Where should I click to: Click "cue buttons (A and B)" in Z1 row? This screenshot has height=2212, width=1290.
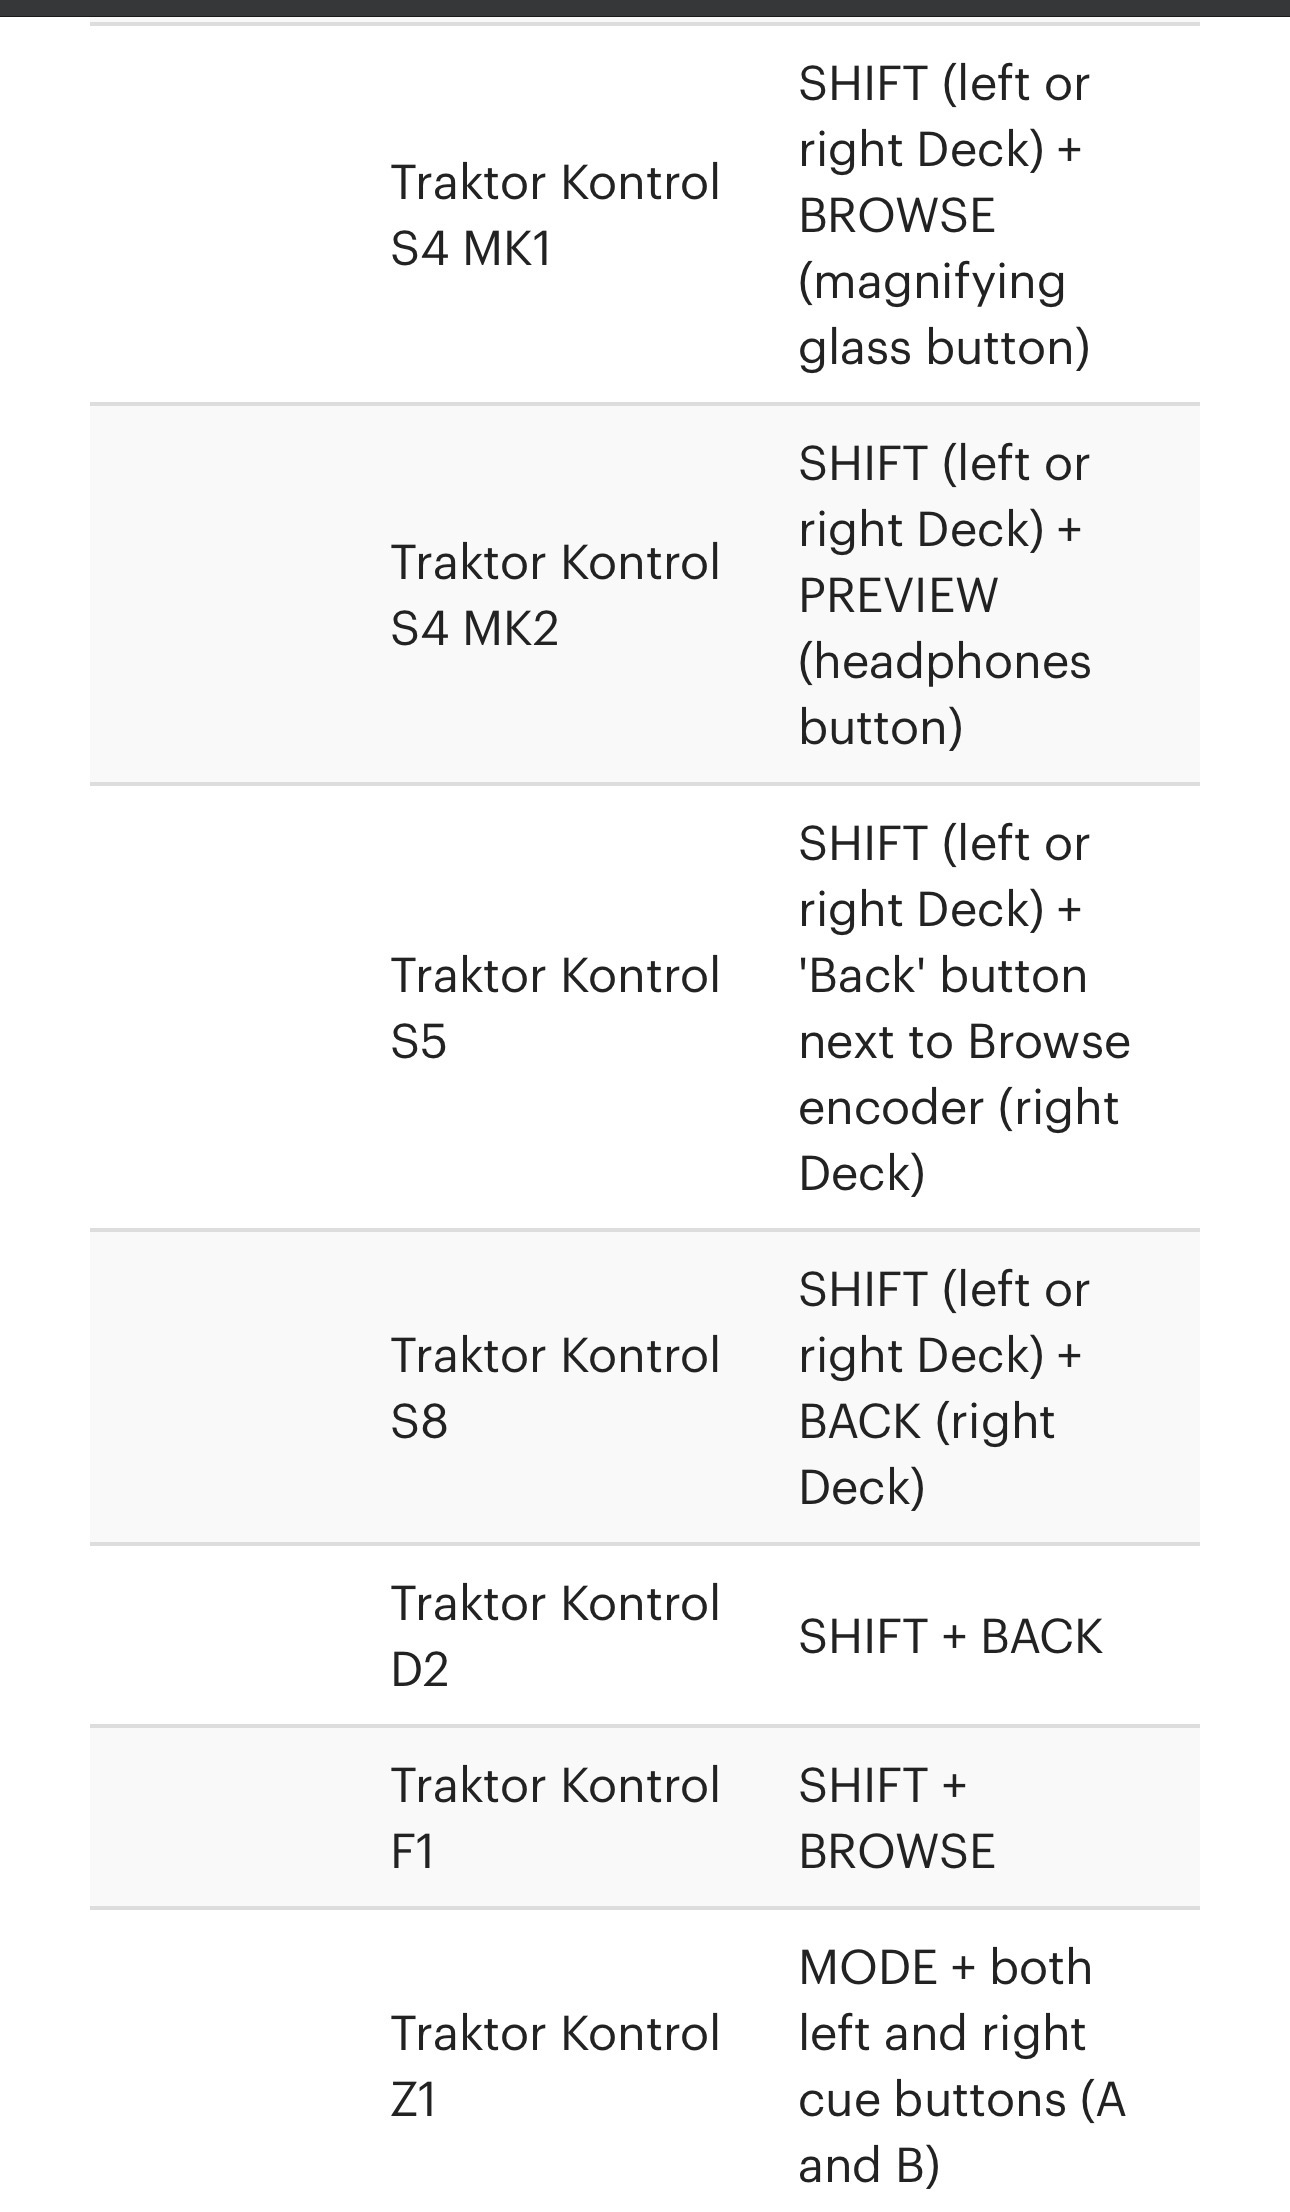pos(960,2132)
